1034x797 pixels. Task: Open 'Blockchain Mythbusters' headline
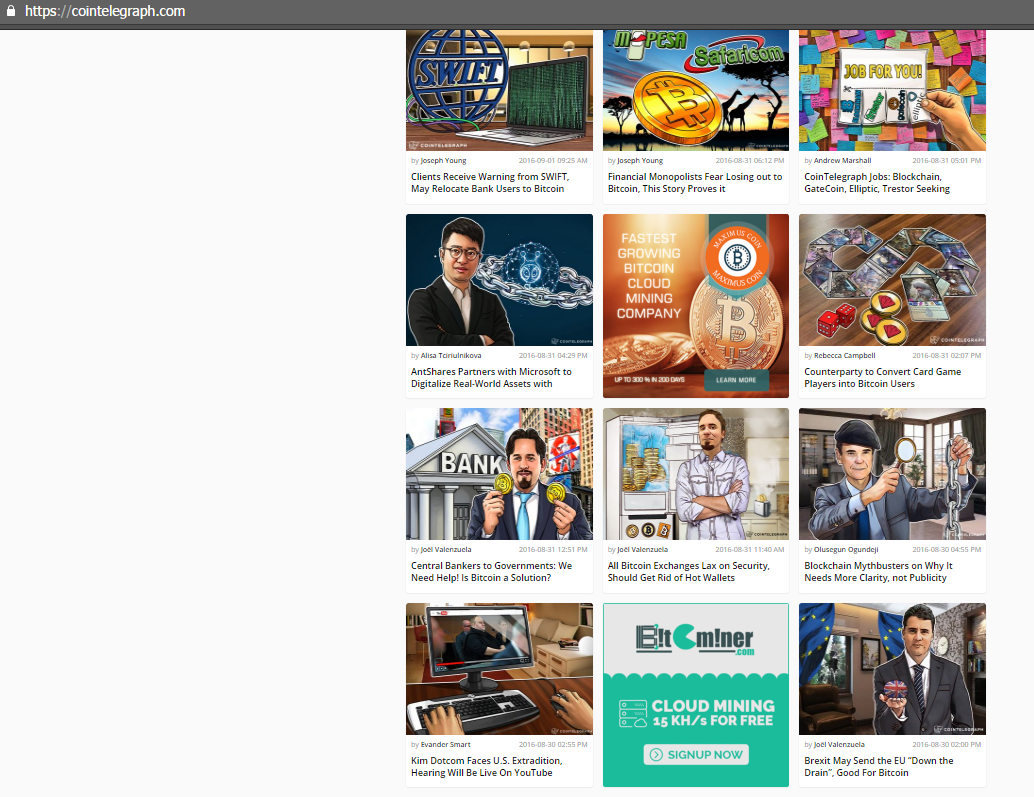pos(878,572)
